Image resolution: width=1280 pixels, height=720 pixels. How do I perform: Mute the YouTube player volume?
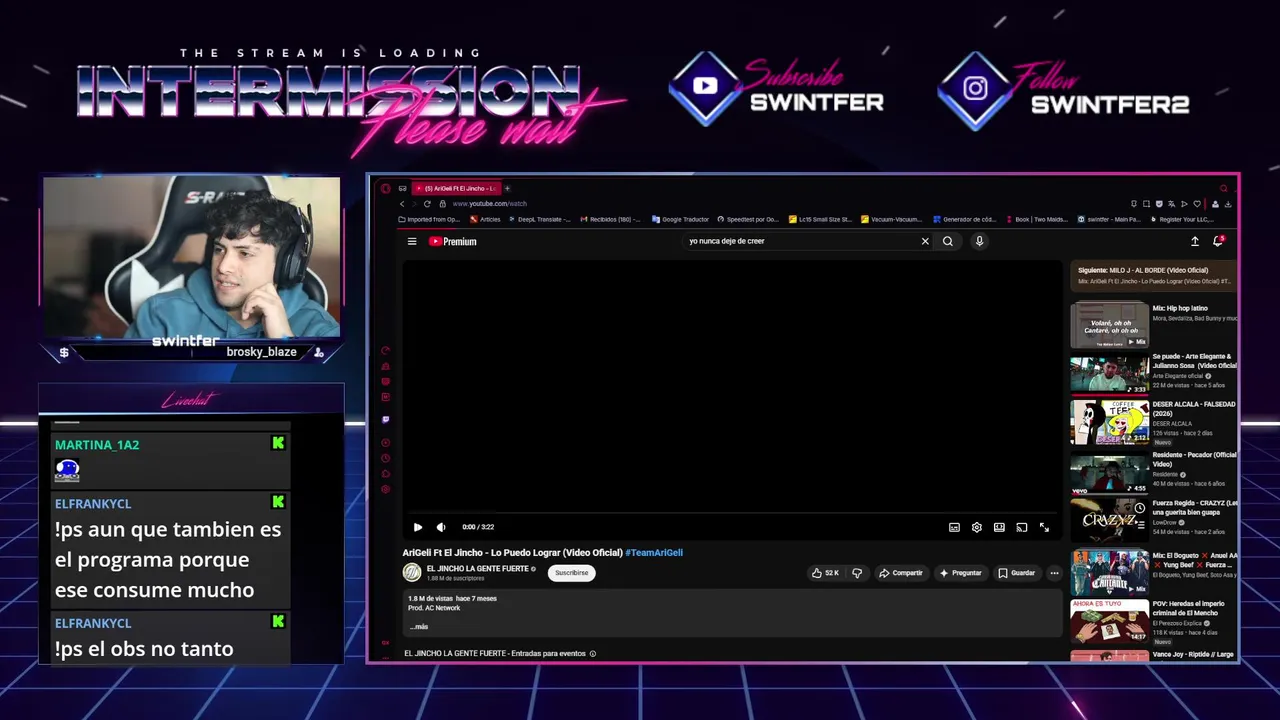point(441,527)
